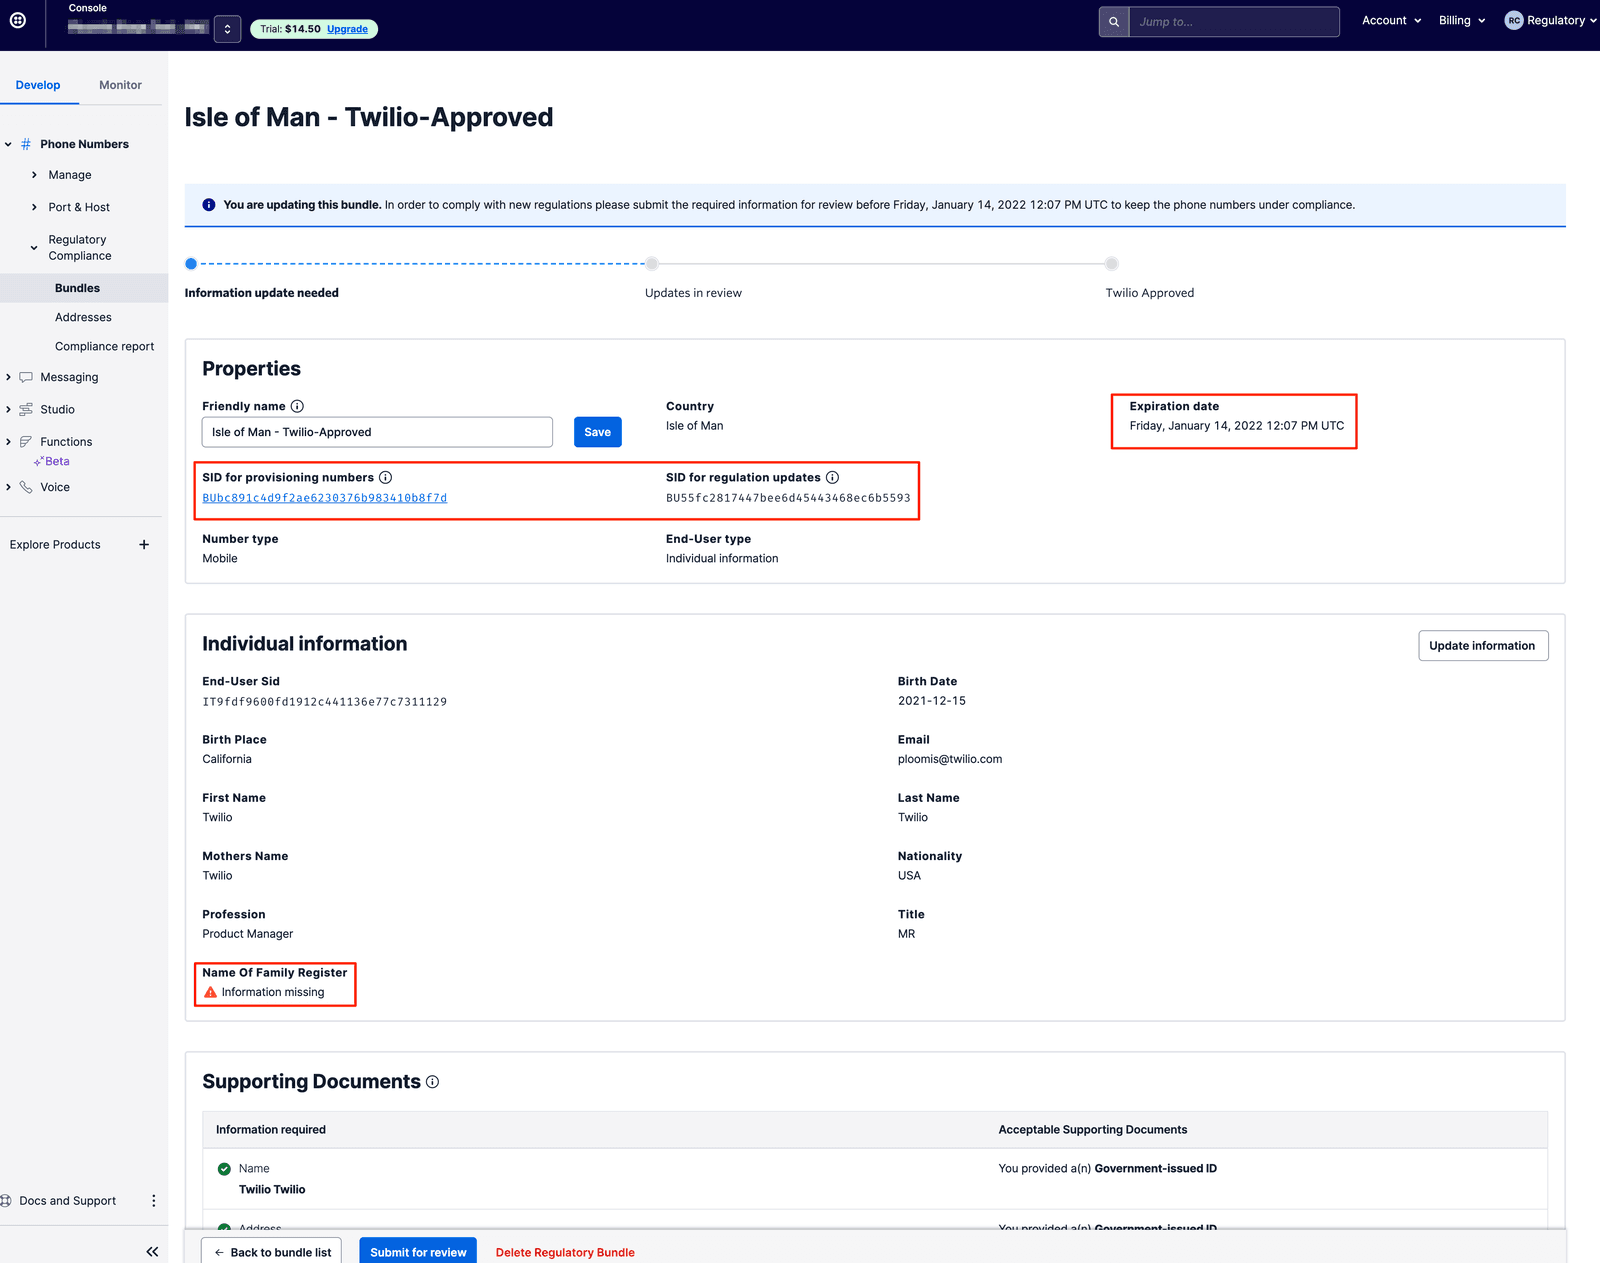Open the Docs and Support kebab menu
Image resolution: width=1600 pixels, height=1263 pixels.
[153, 1201]
